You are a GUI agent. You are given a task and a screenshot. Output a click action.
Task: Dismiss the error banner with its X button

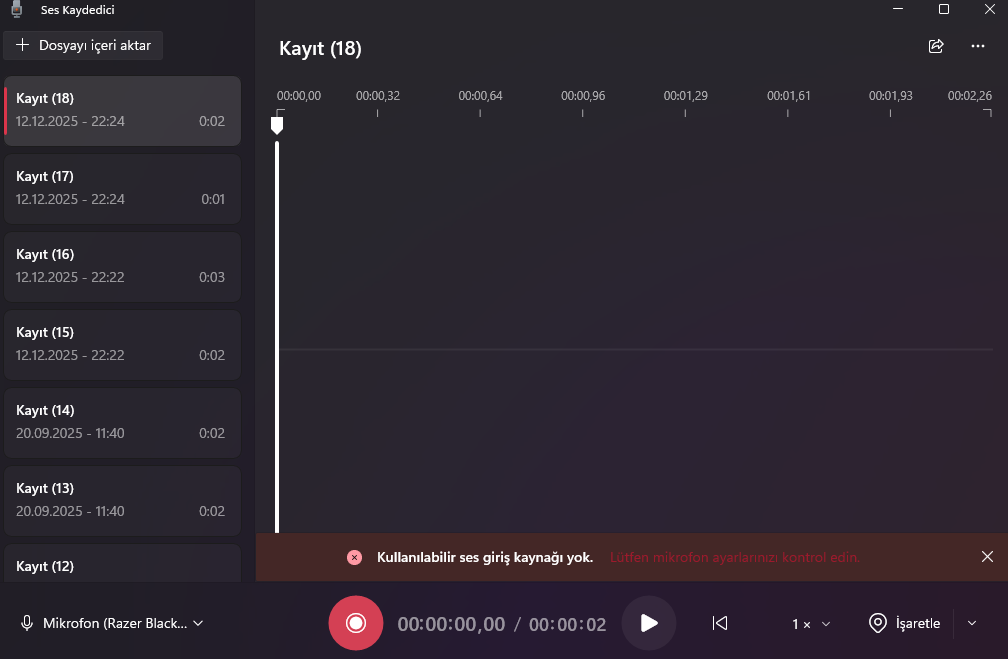tap(987, 557)
